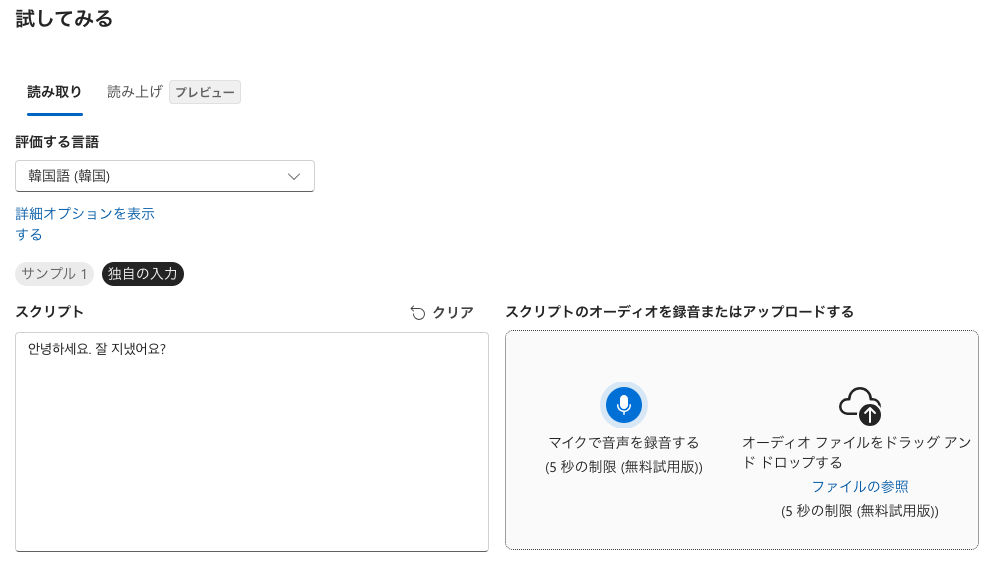
Task: Click the スクリプト label above the text box
Action: click(50, 312)
